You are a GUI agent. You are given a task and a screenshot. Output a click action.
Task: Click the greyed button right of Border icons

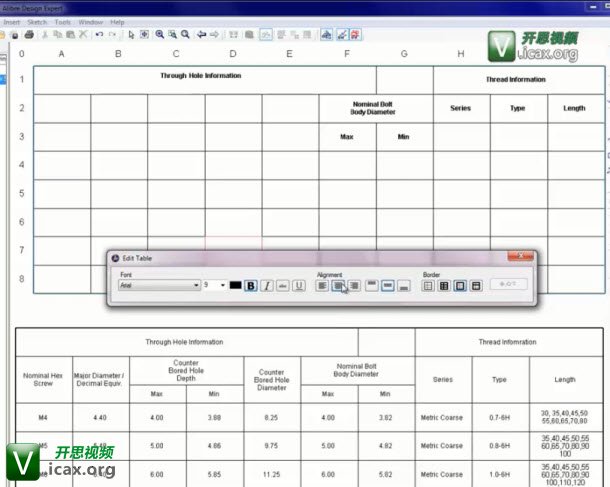click(508, 284)
